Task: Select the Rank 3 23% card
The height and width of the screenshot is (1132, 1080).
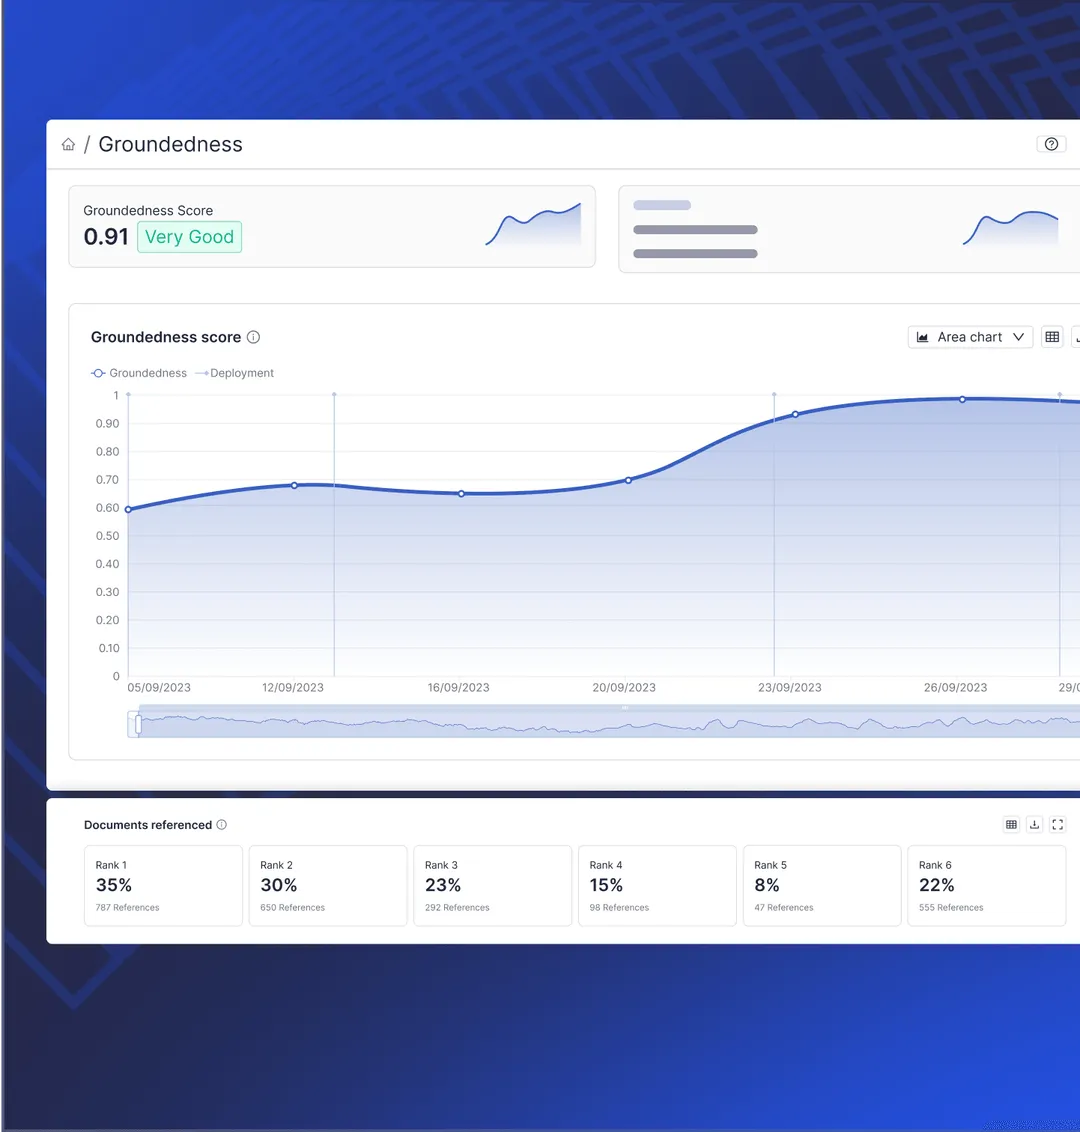Action: click(492, 886)
